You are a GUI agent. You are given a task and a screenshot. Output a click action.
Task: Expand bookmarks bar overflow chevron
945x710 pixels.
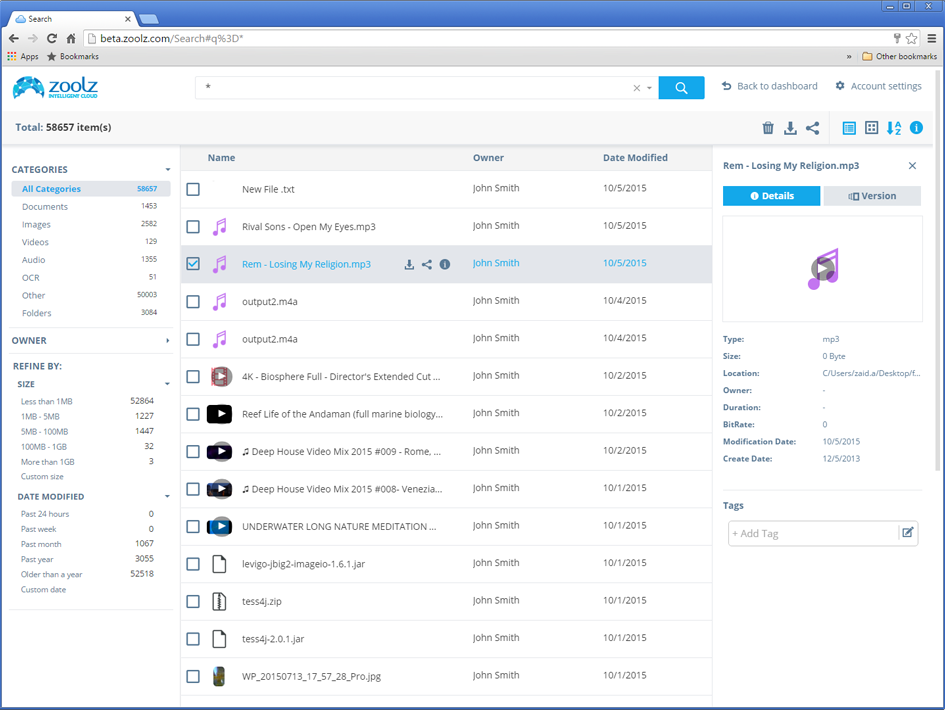[849, 57]
